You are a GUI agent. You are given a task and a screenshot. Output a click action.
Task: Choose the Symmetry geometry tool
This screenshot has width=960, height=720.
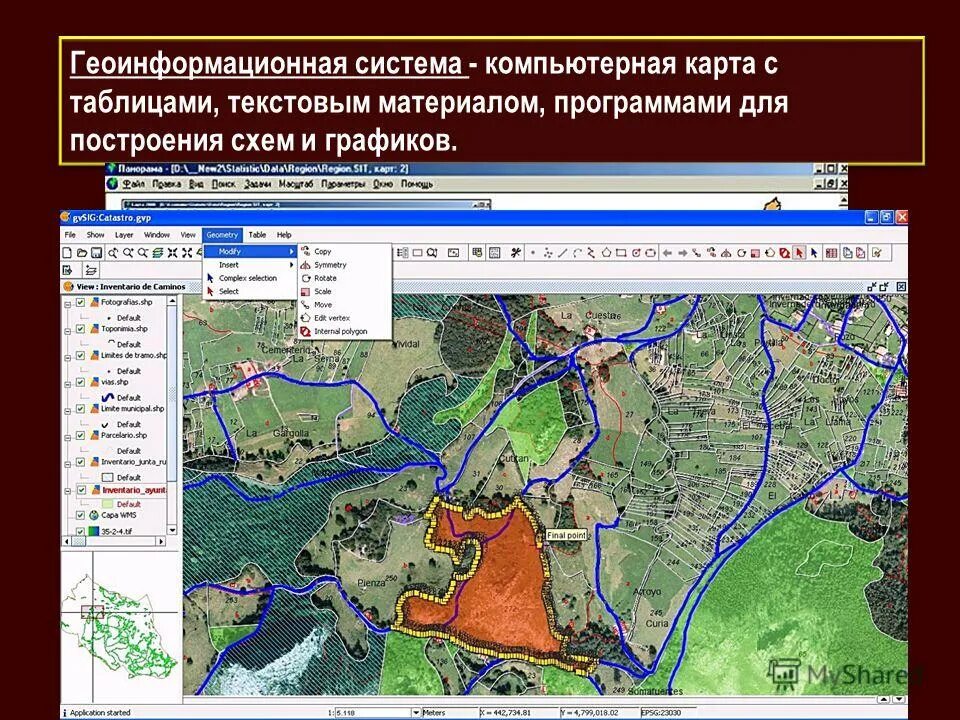coord(331,265)
